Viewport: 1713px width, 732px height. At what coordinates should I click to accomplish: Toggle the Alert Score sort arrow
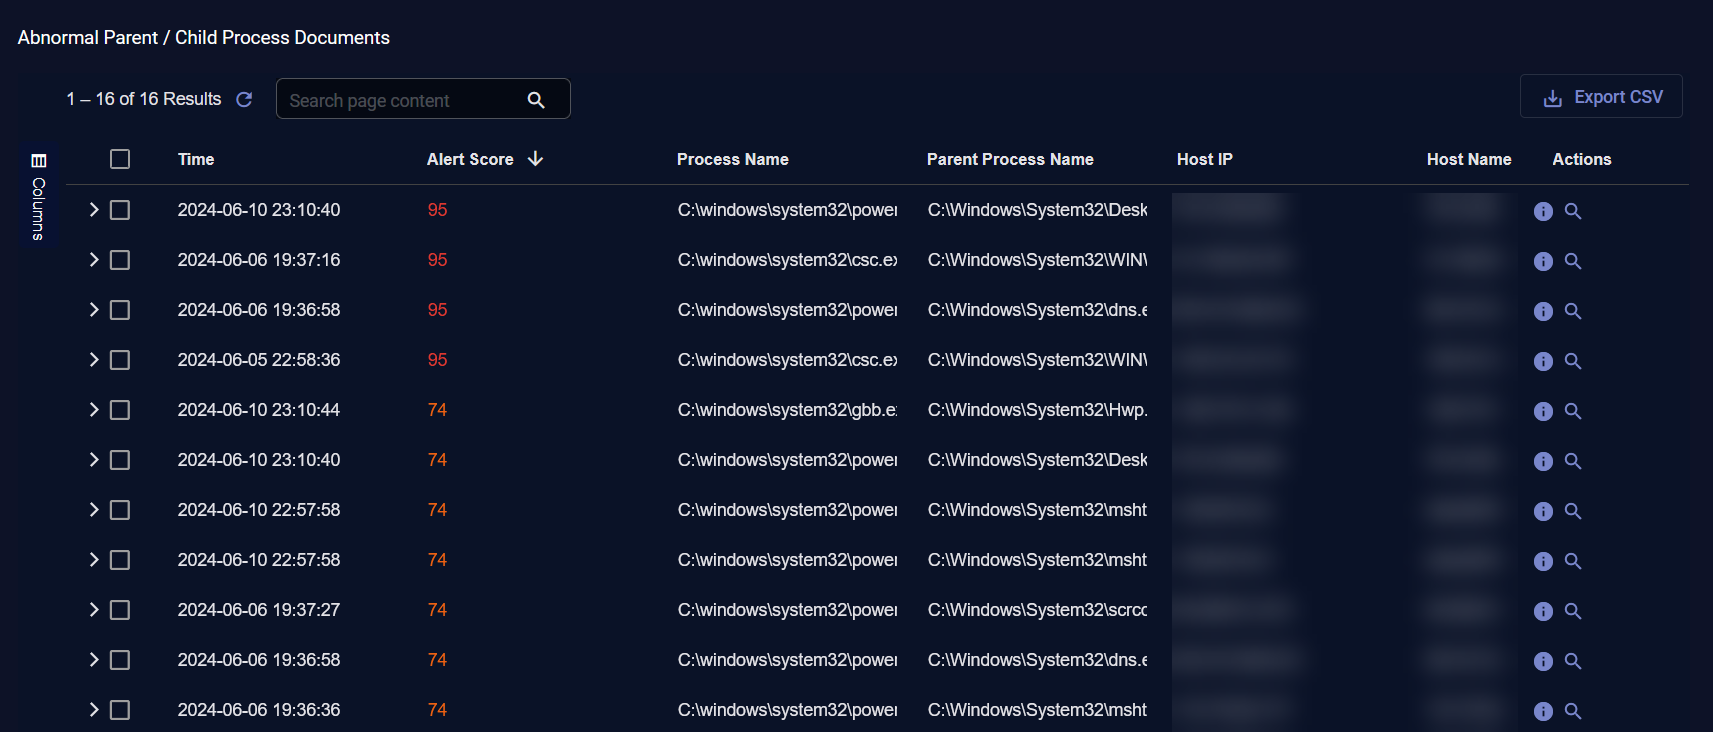(536, 159)
